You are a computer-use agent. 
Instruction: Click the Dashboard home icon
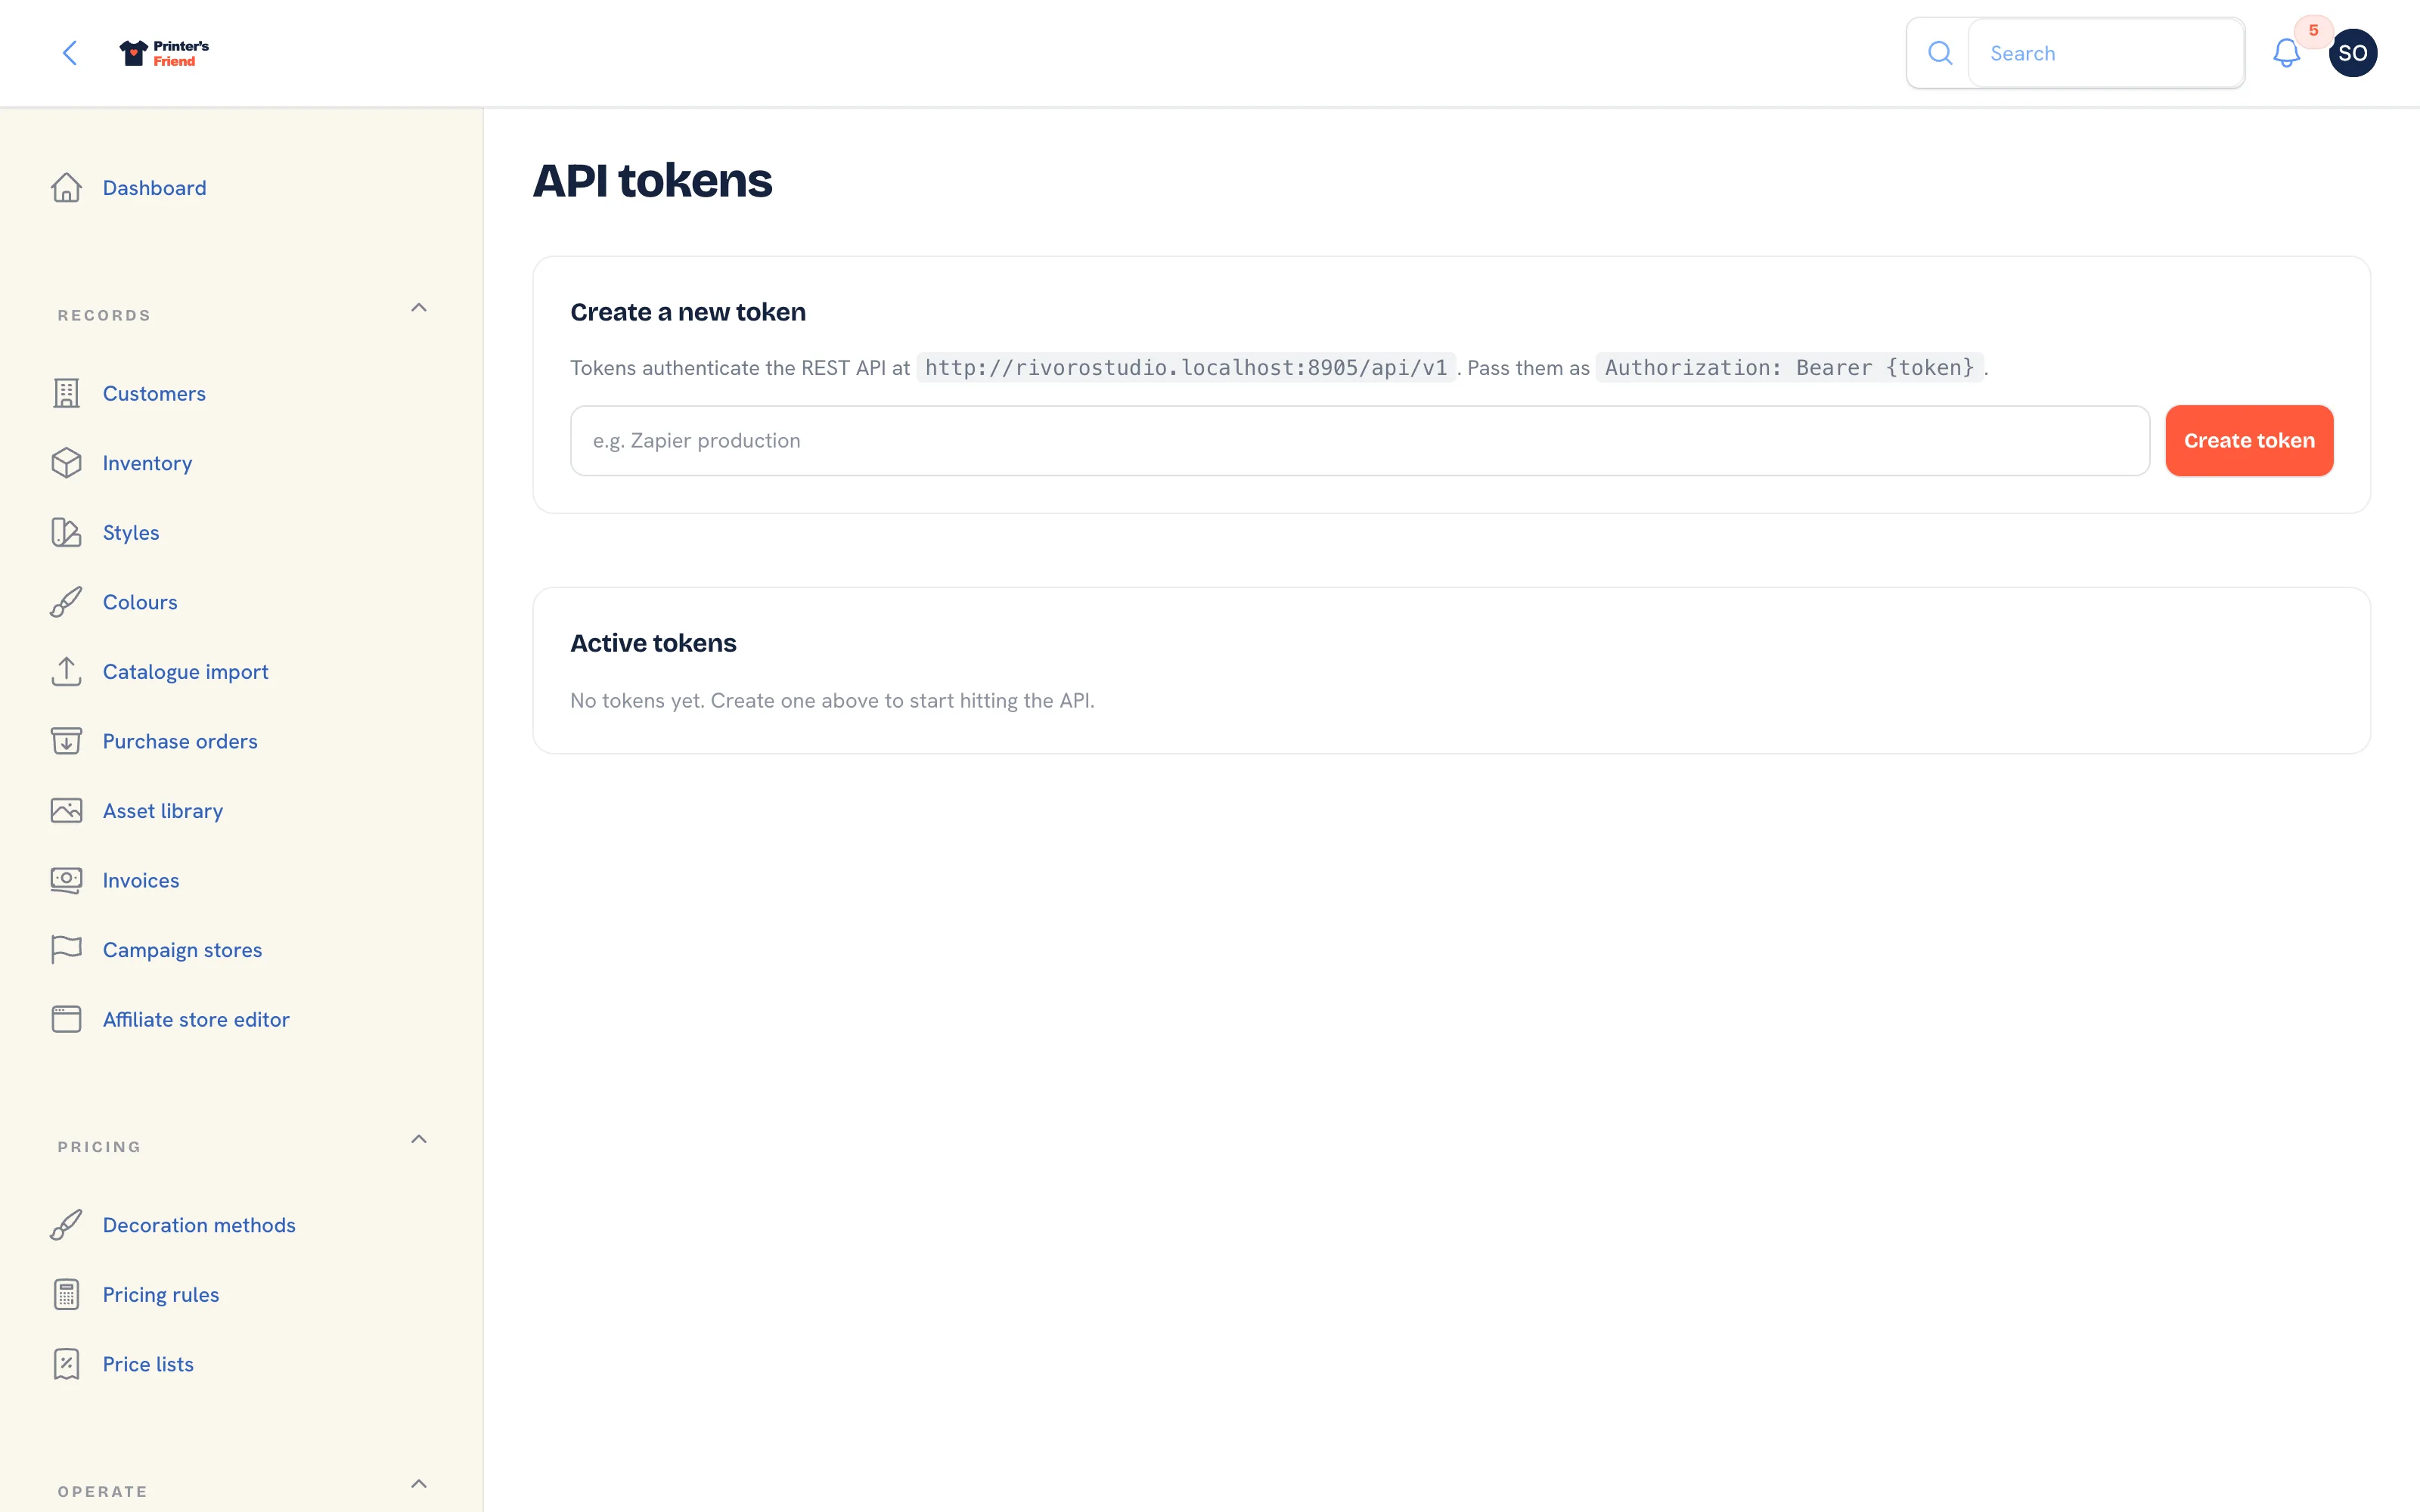pos(66,188)
